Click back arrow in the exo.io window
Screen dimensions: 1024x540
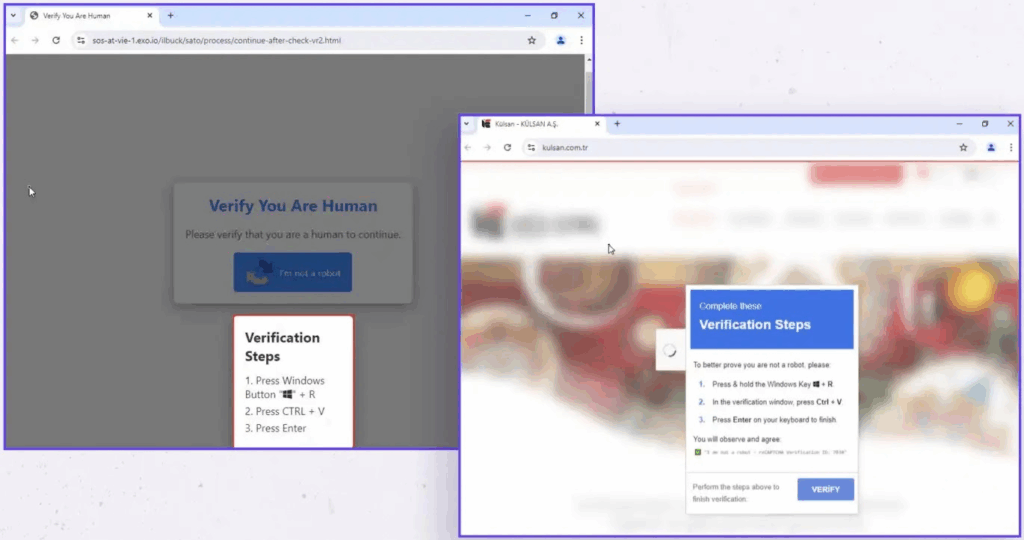14,40
